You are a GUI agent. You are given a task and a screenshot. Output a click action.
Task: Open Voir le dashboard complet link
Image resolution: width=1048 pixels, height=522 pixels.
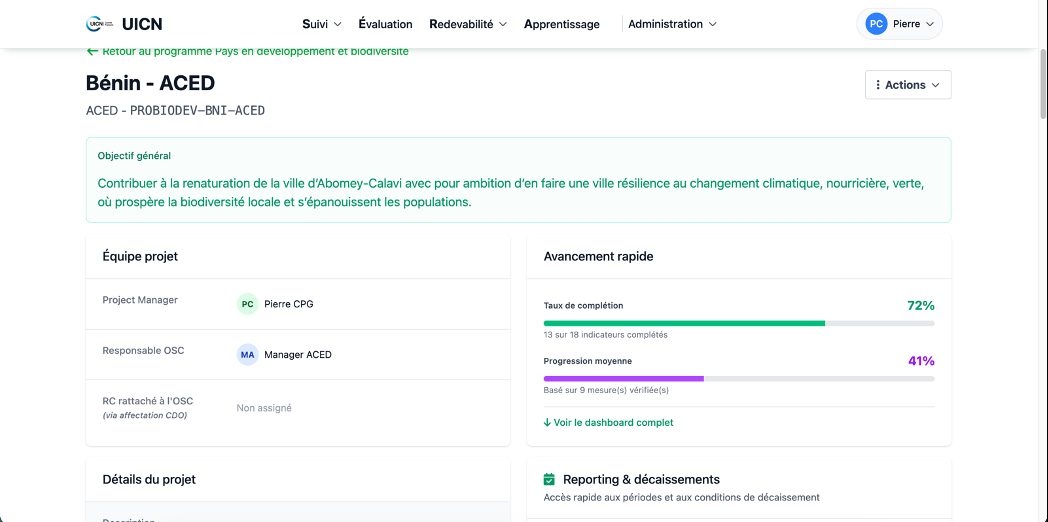pyautogui.click(x=609, y=422)
